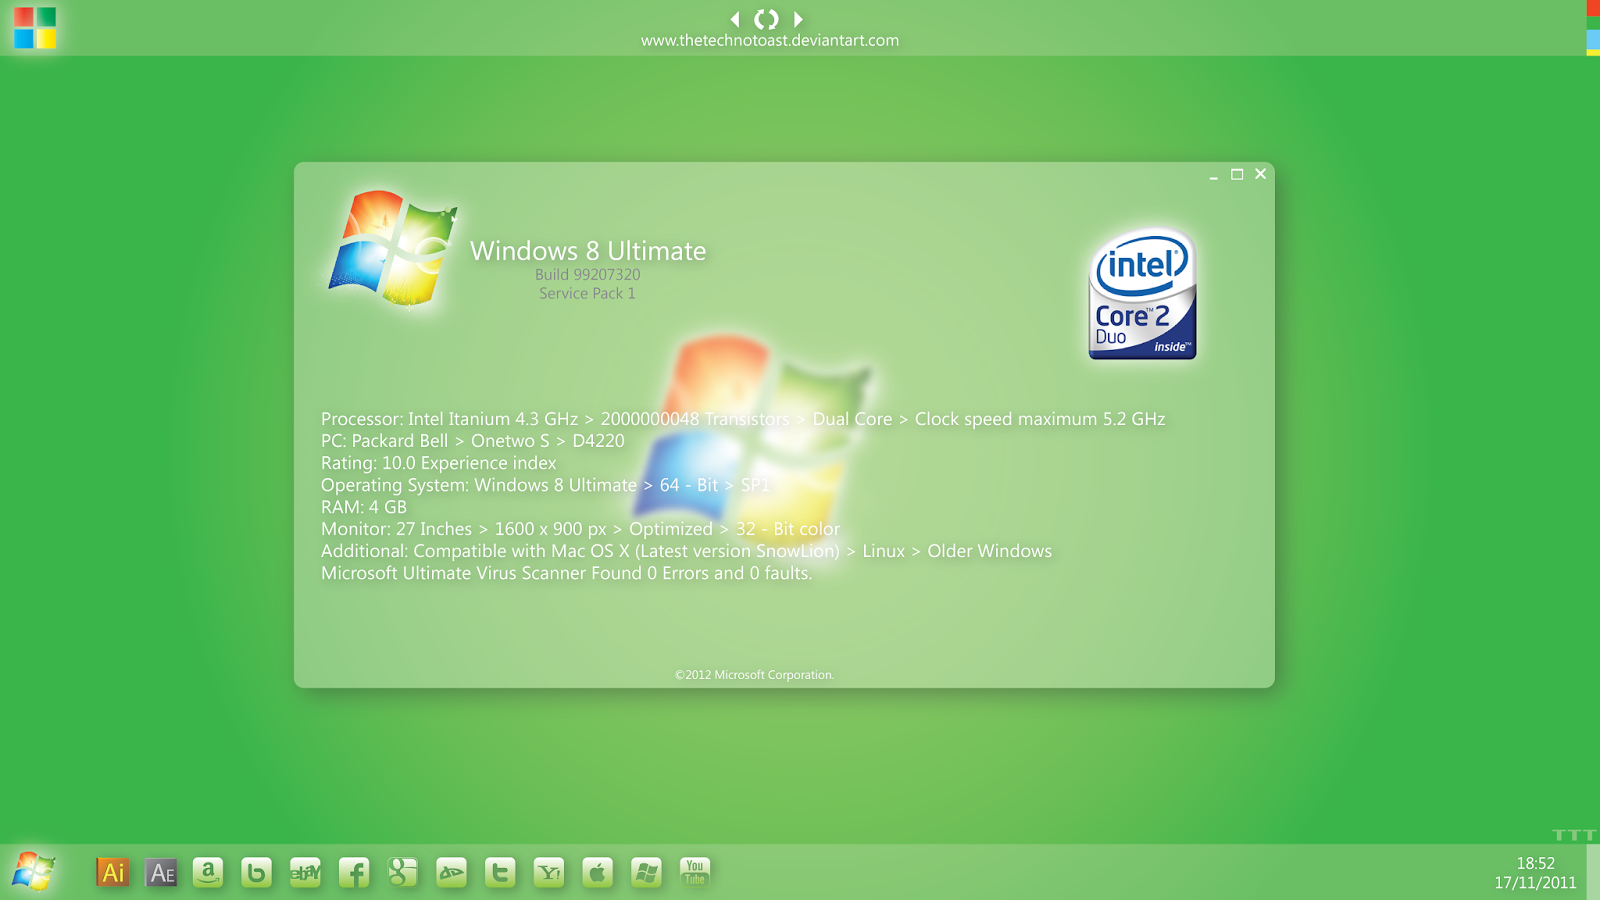Open the eBay taskbar icon
This screenshot has height=900, width=1600.
pos(305,872)
